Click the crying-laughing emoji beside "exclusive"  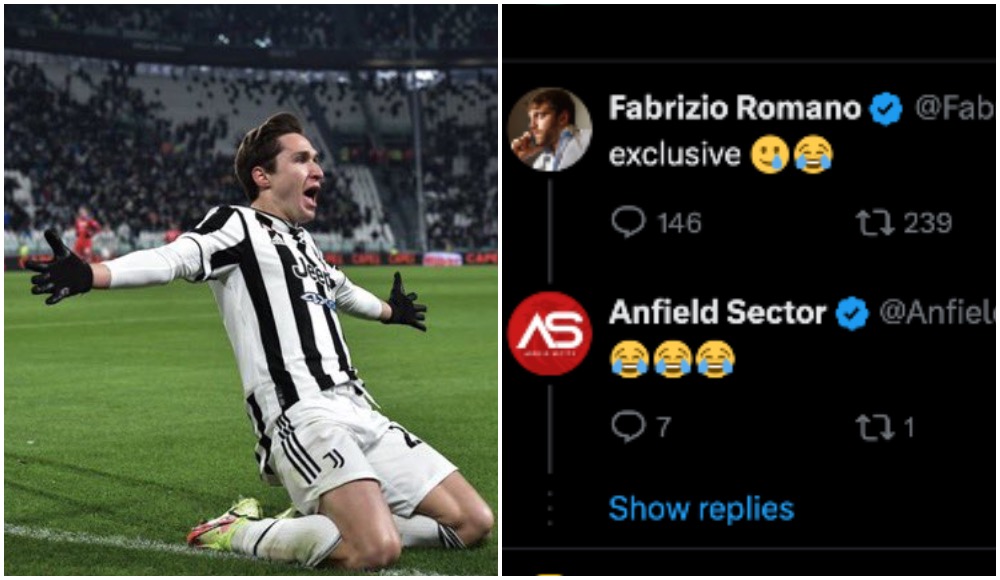pyautogui.click(x=812, y=154)
